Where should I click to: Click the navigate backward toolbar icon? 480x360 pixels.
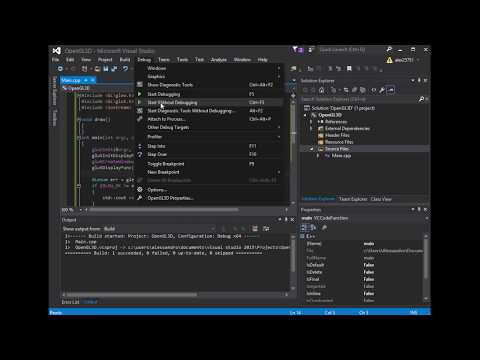point(60,69)
